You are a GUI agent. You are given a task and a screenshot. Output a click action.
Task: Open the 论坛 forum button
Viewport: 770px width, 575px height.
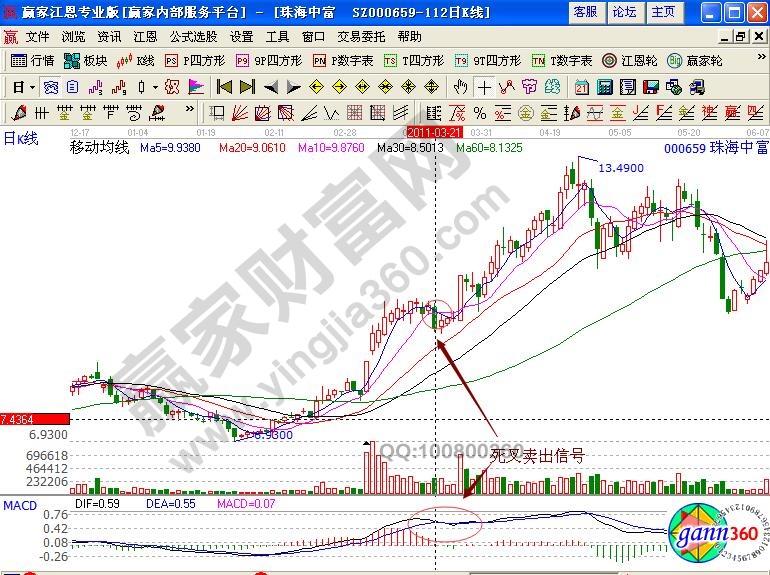[624, 12]
